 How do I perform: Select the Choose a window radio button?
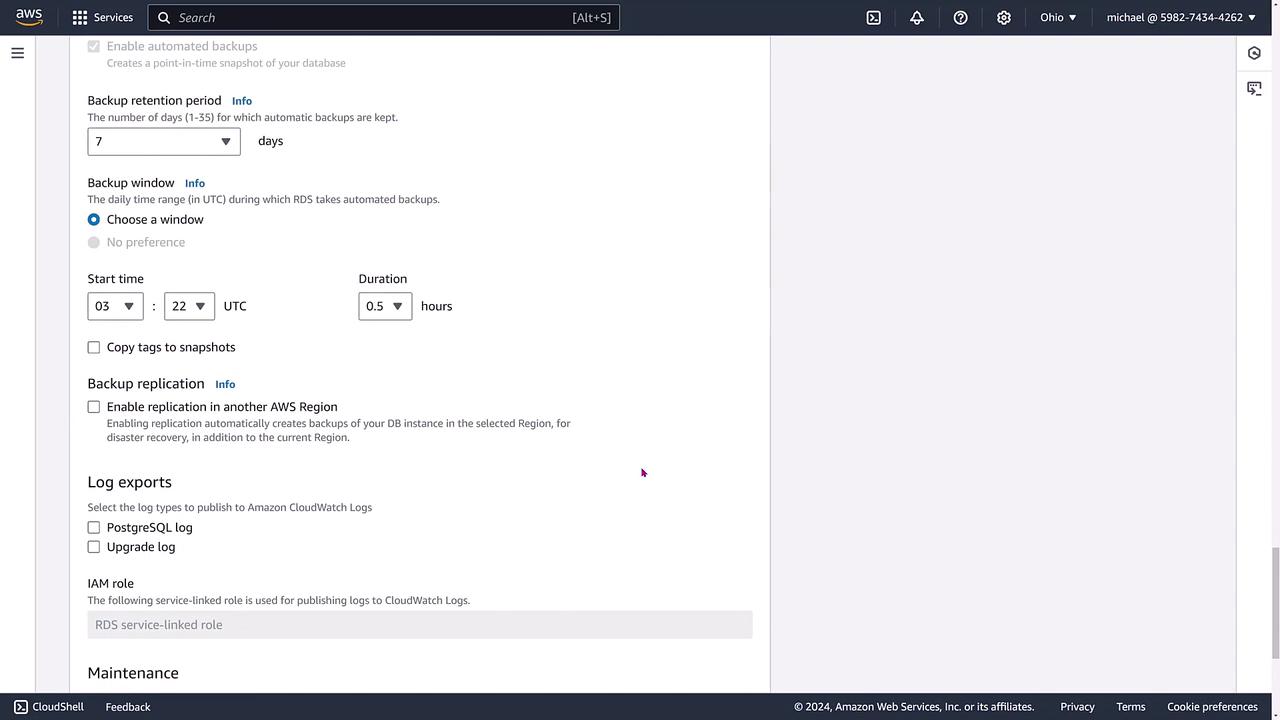click(94, 219)
